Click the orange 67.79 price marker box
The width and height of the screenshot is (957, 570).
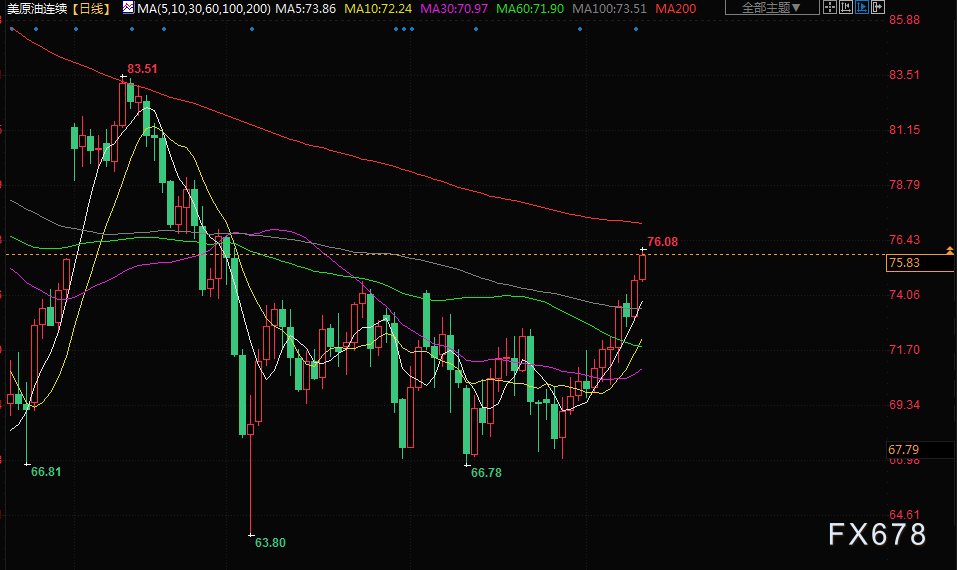[920, 450]
